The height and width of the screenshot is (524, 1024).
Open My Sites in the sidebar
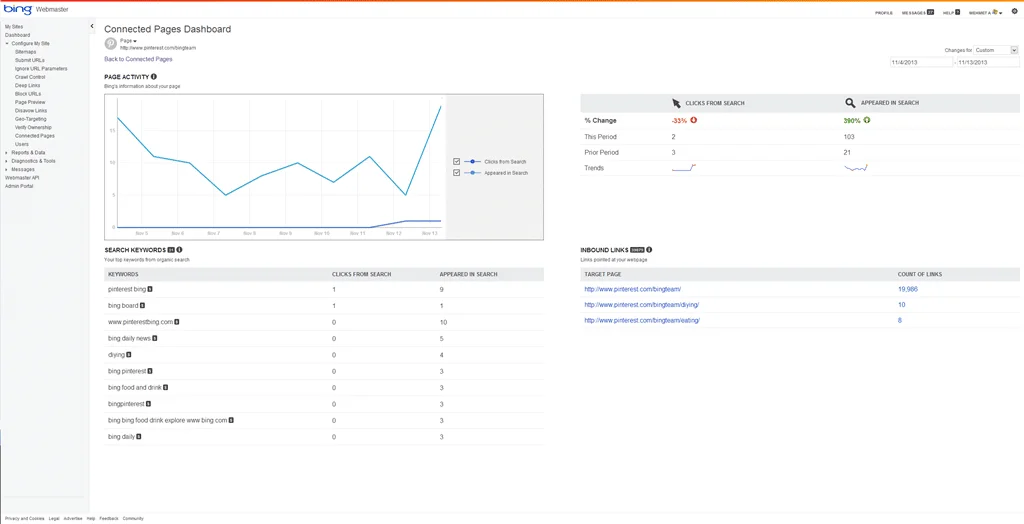[x=14, y=27]
